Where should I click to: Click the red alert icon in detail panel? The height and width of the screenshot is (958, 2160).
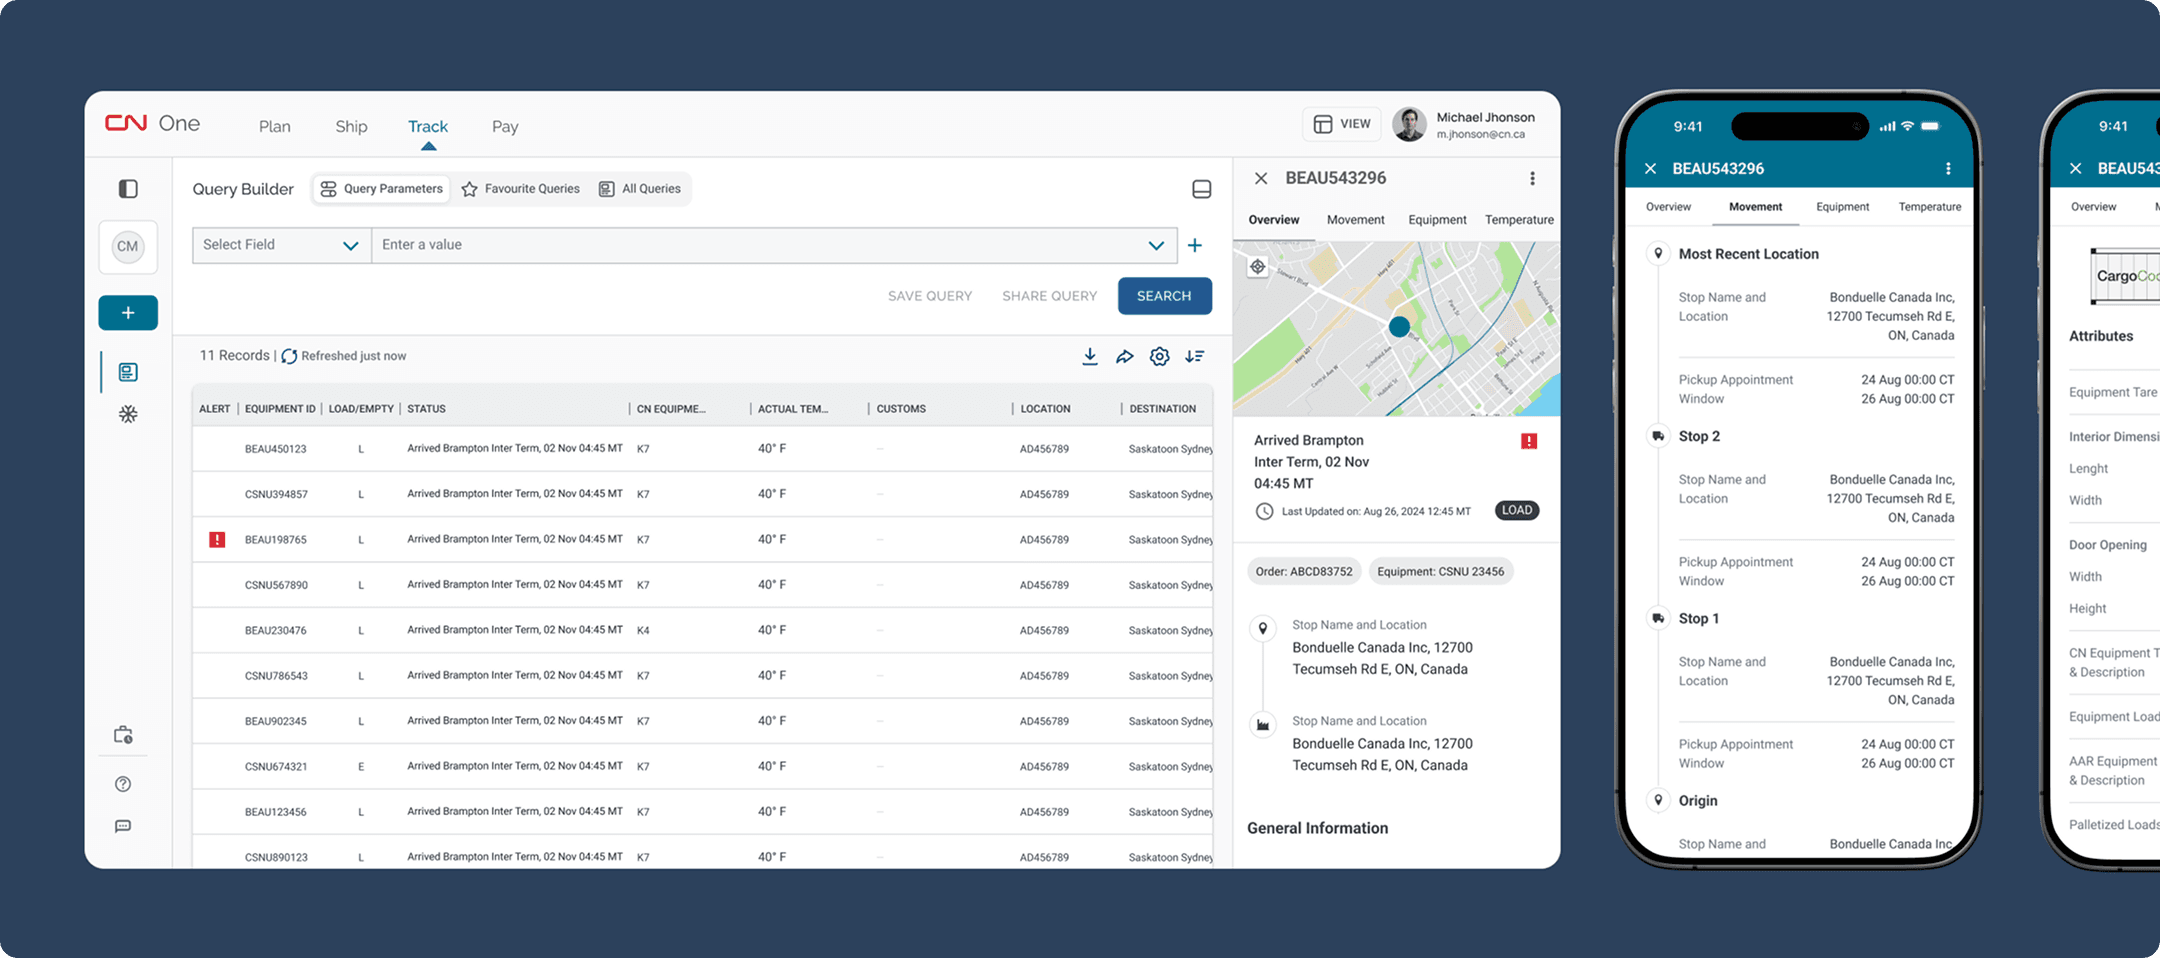[1529, 441]
